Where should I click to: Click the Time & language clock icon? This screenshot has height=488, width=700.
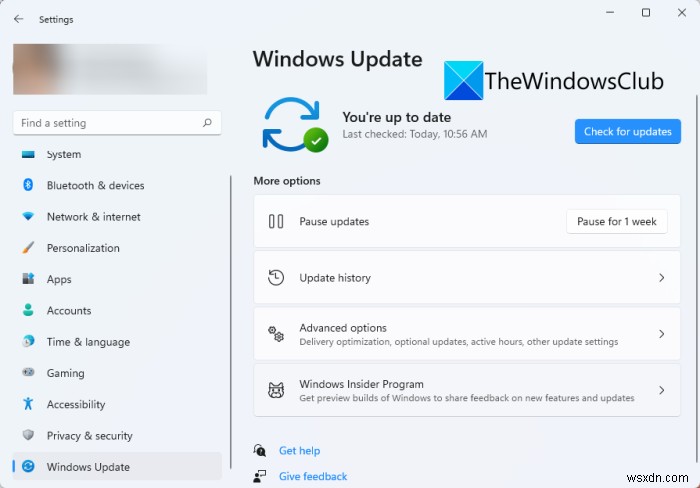click(28, 342)
